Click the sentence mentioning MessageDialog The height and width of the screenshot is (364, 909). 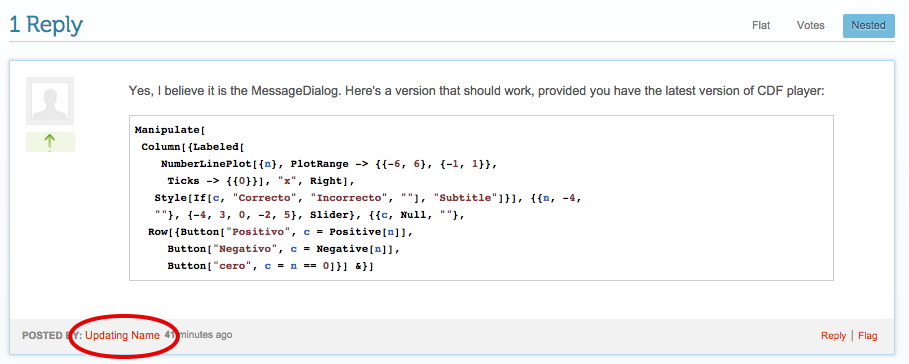pyautogui.click(x=476, y=92)
